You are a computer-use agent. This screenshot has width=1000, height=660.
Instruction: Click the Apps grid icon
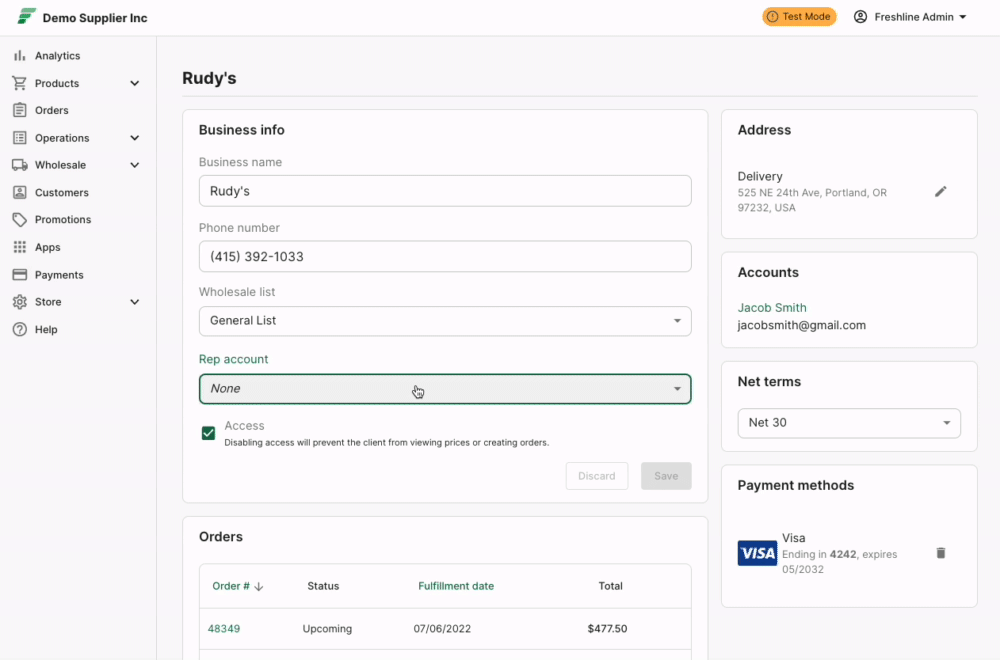[19, 247]
